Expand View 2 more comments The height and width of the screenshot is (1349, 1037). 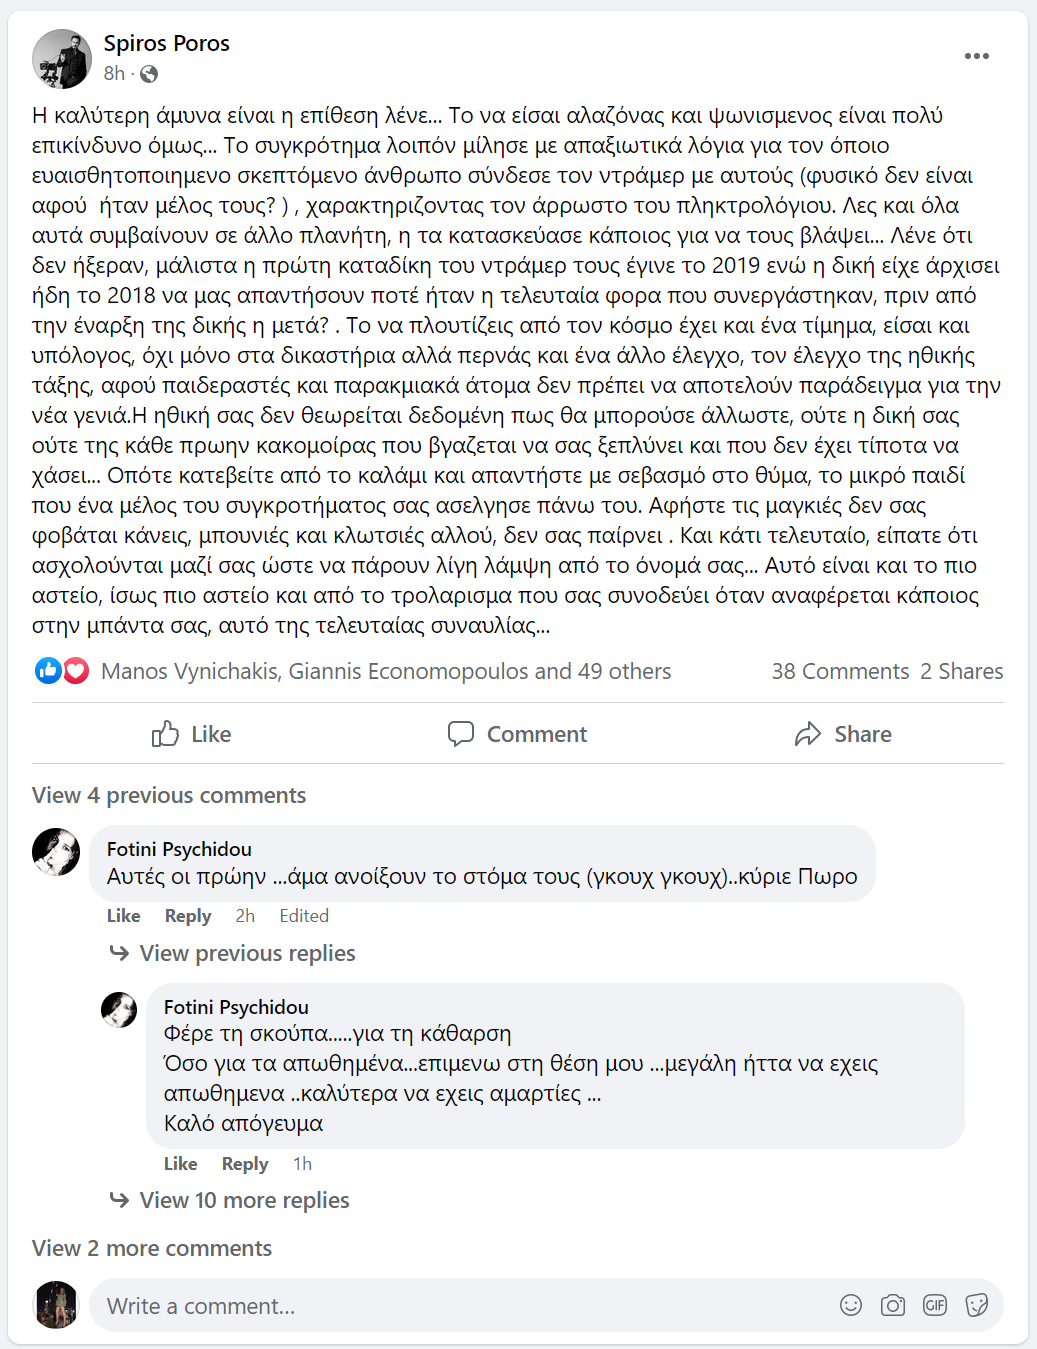click(152, 1248)
